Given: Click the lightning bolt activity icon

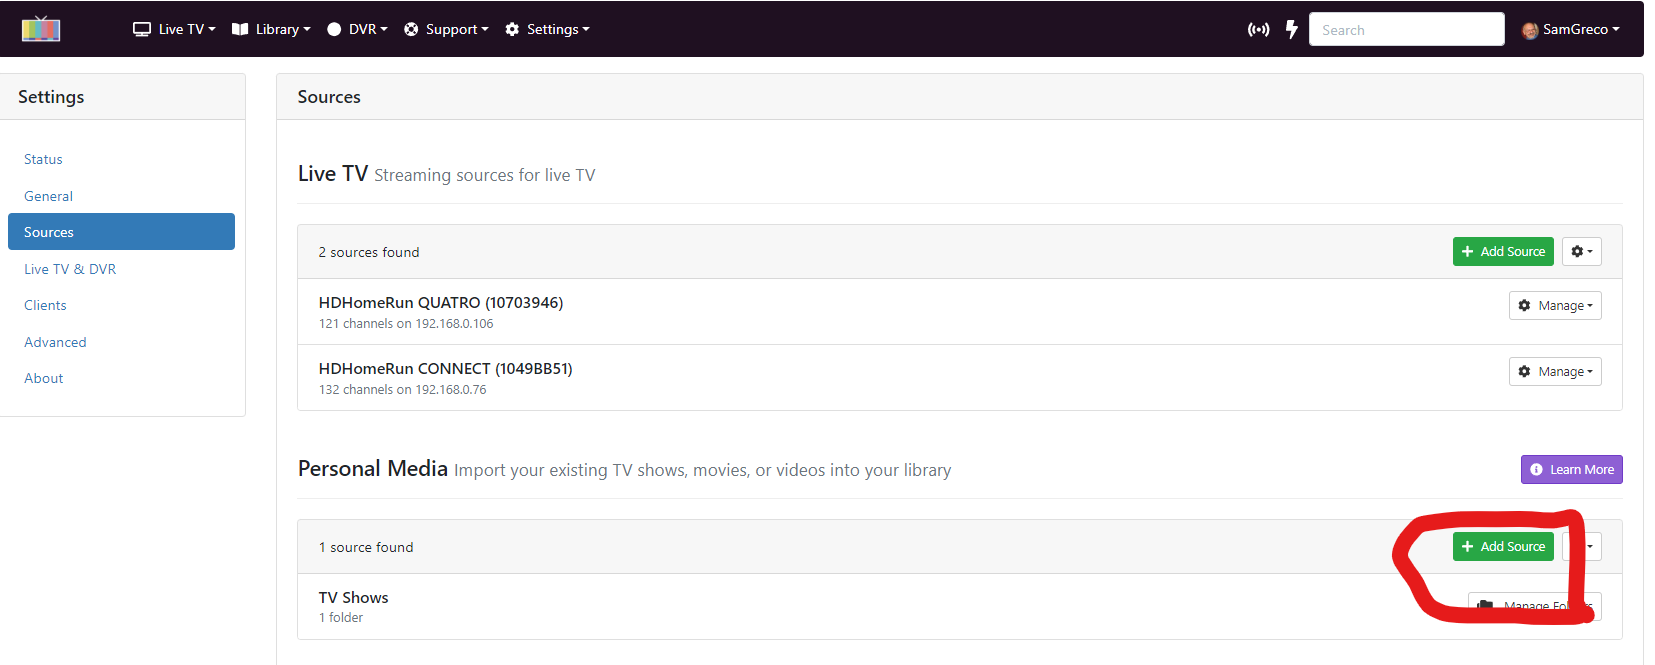Looking at the screenshot, I should point(1291,30).
